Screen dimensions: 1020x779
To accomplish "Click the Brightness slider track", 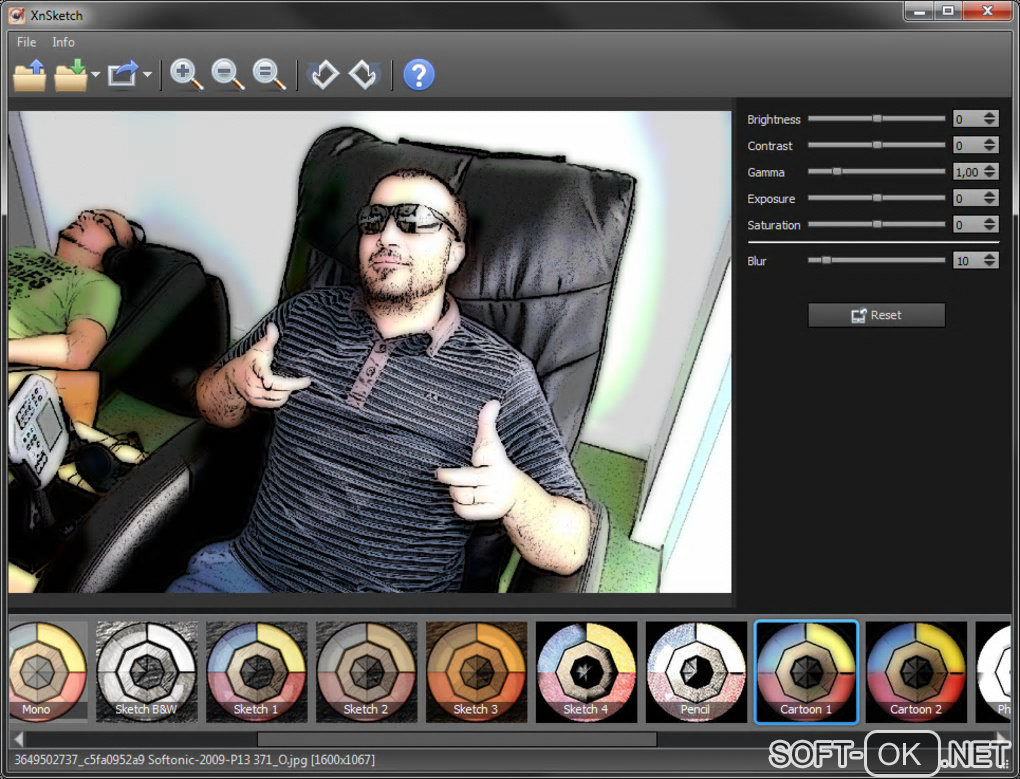I will tap(876, 119).
